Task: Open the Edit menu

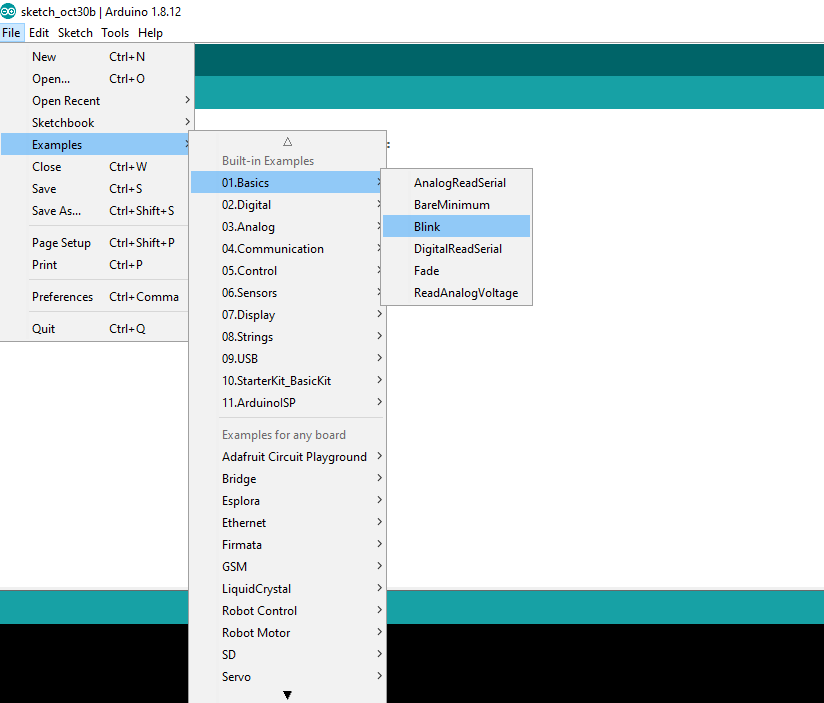Action: click(39, 33)
